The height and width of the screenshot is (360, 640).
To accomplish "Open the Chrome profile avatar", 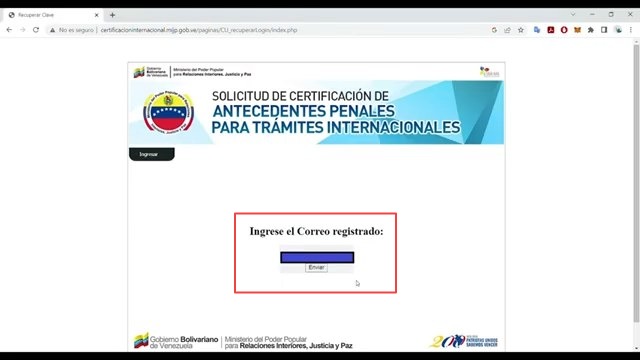I will (x=618, y=30).
